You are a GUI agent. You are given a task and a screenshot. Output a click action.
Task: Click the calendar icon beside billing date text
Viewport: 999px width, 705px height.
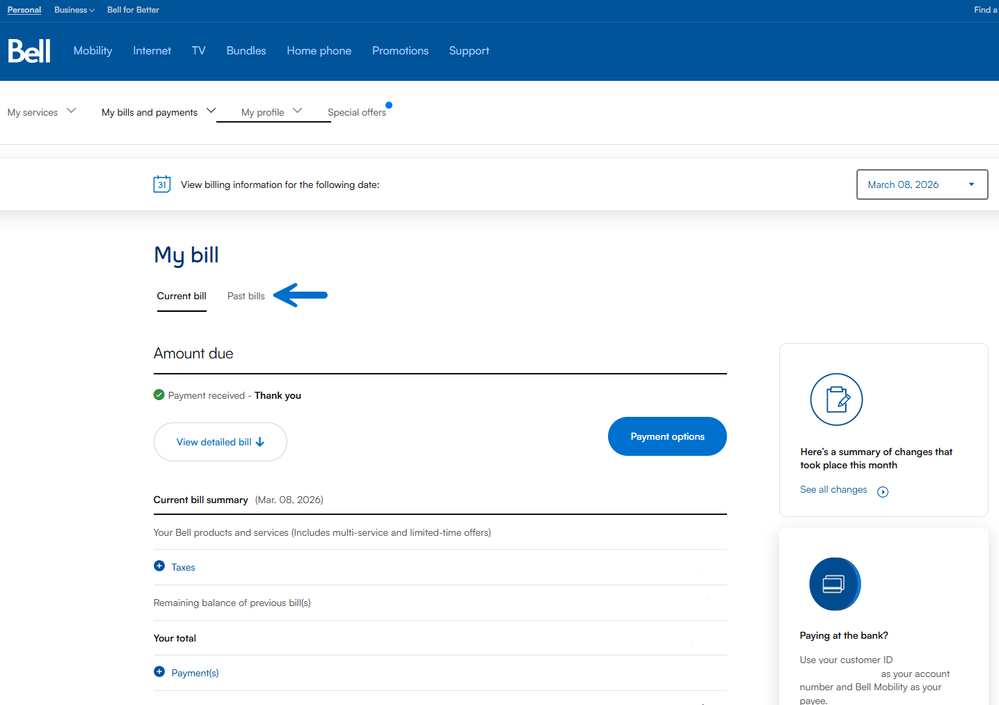[x=162, y=184]
